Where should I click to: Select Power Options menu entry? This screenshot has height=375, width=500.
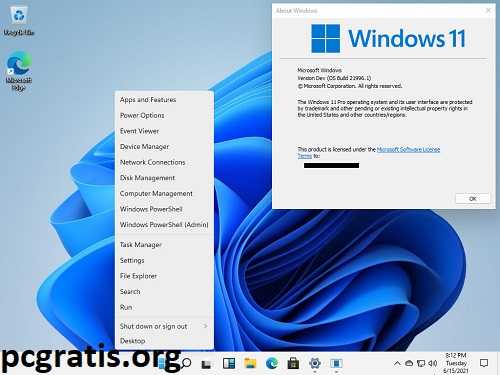click(x=165, y=115)
